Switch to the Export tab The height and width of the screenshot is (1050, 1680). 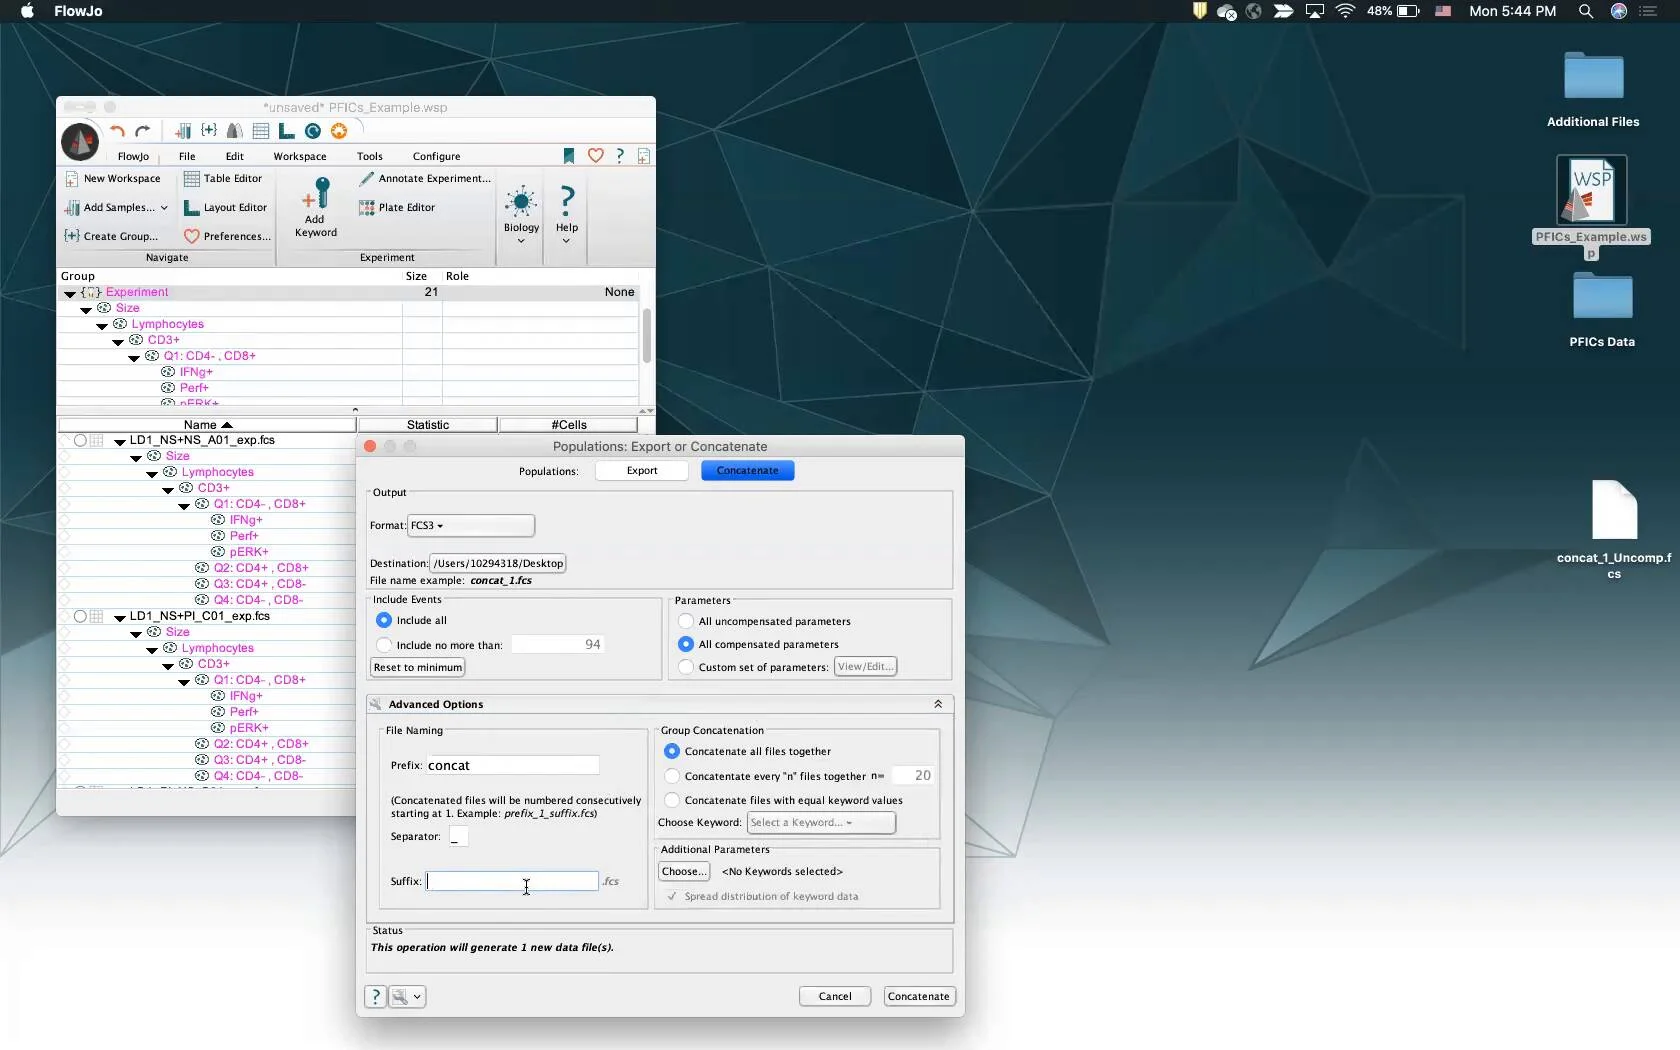(641, 470)
